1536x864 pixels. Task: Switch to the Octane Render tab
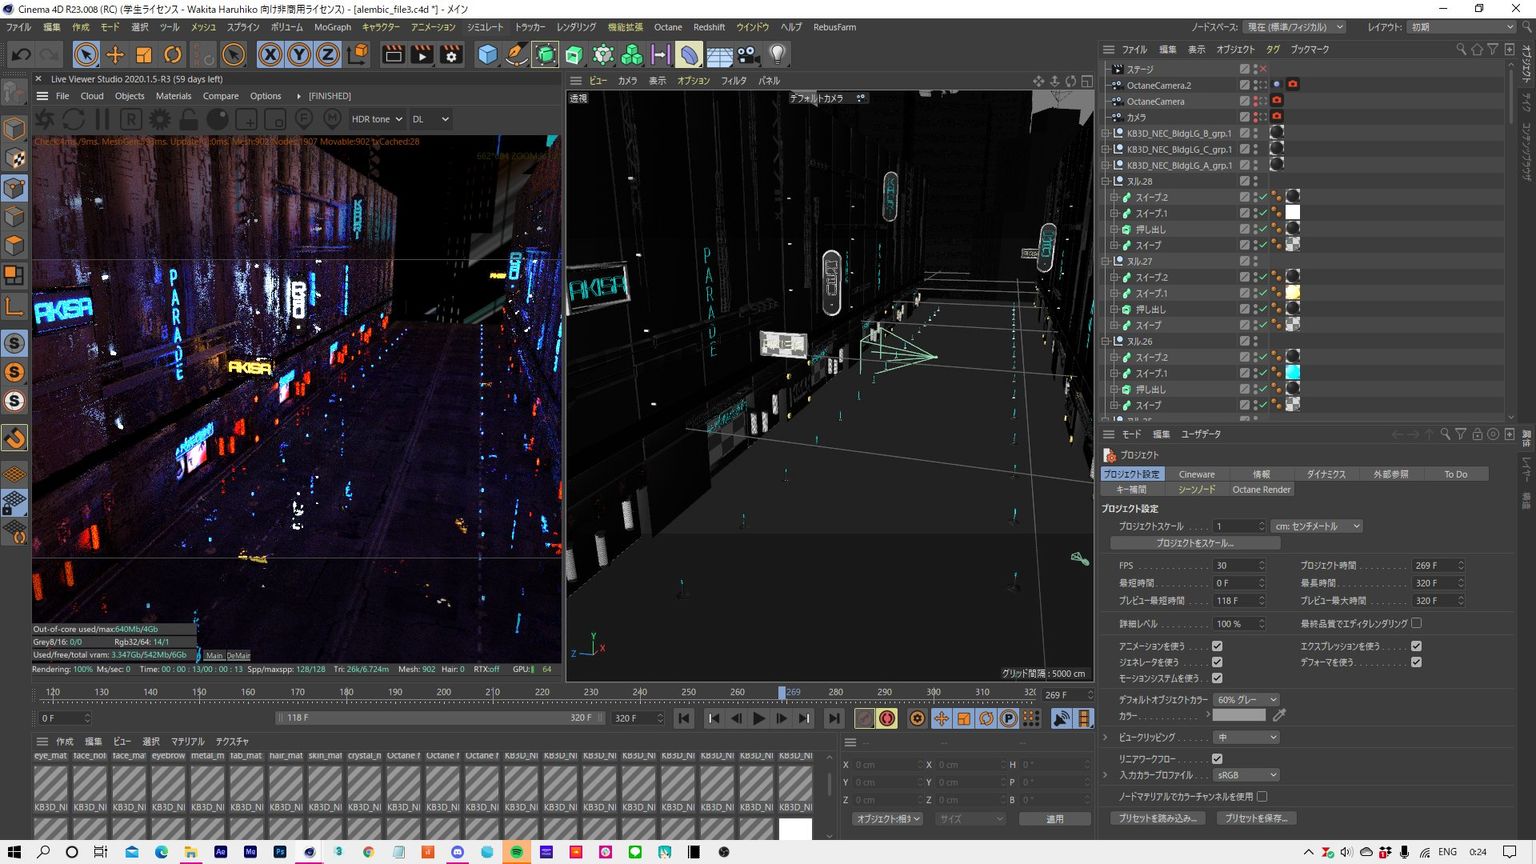coord(1261,489)
